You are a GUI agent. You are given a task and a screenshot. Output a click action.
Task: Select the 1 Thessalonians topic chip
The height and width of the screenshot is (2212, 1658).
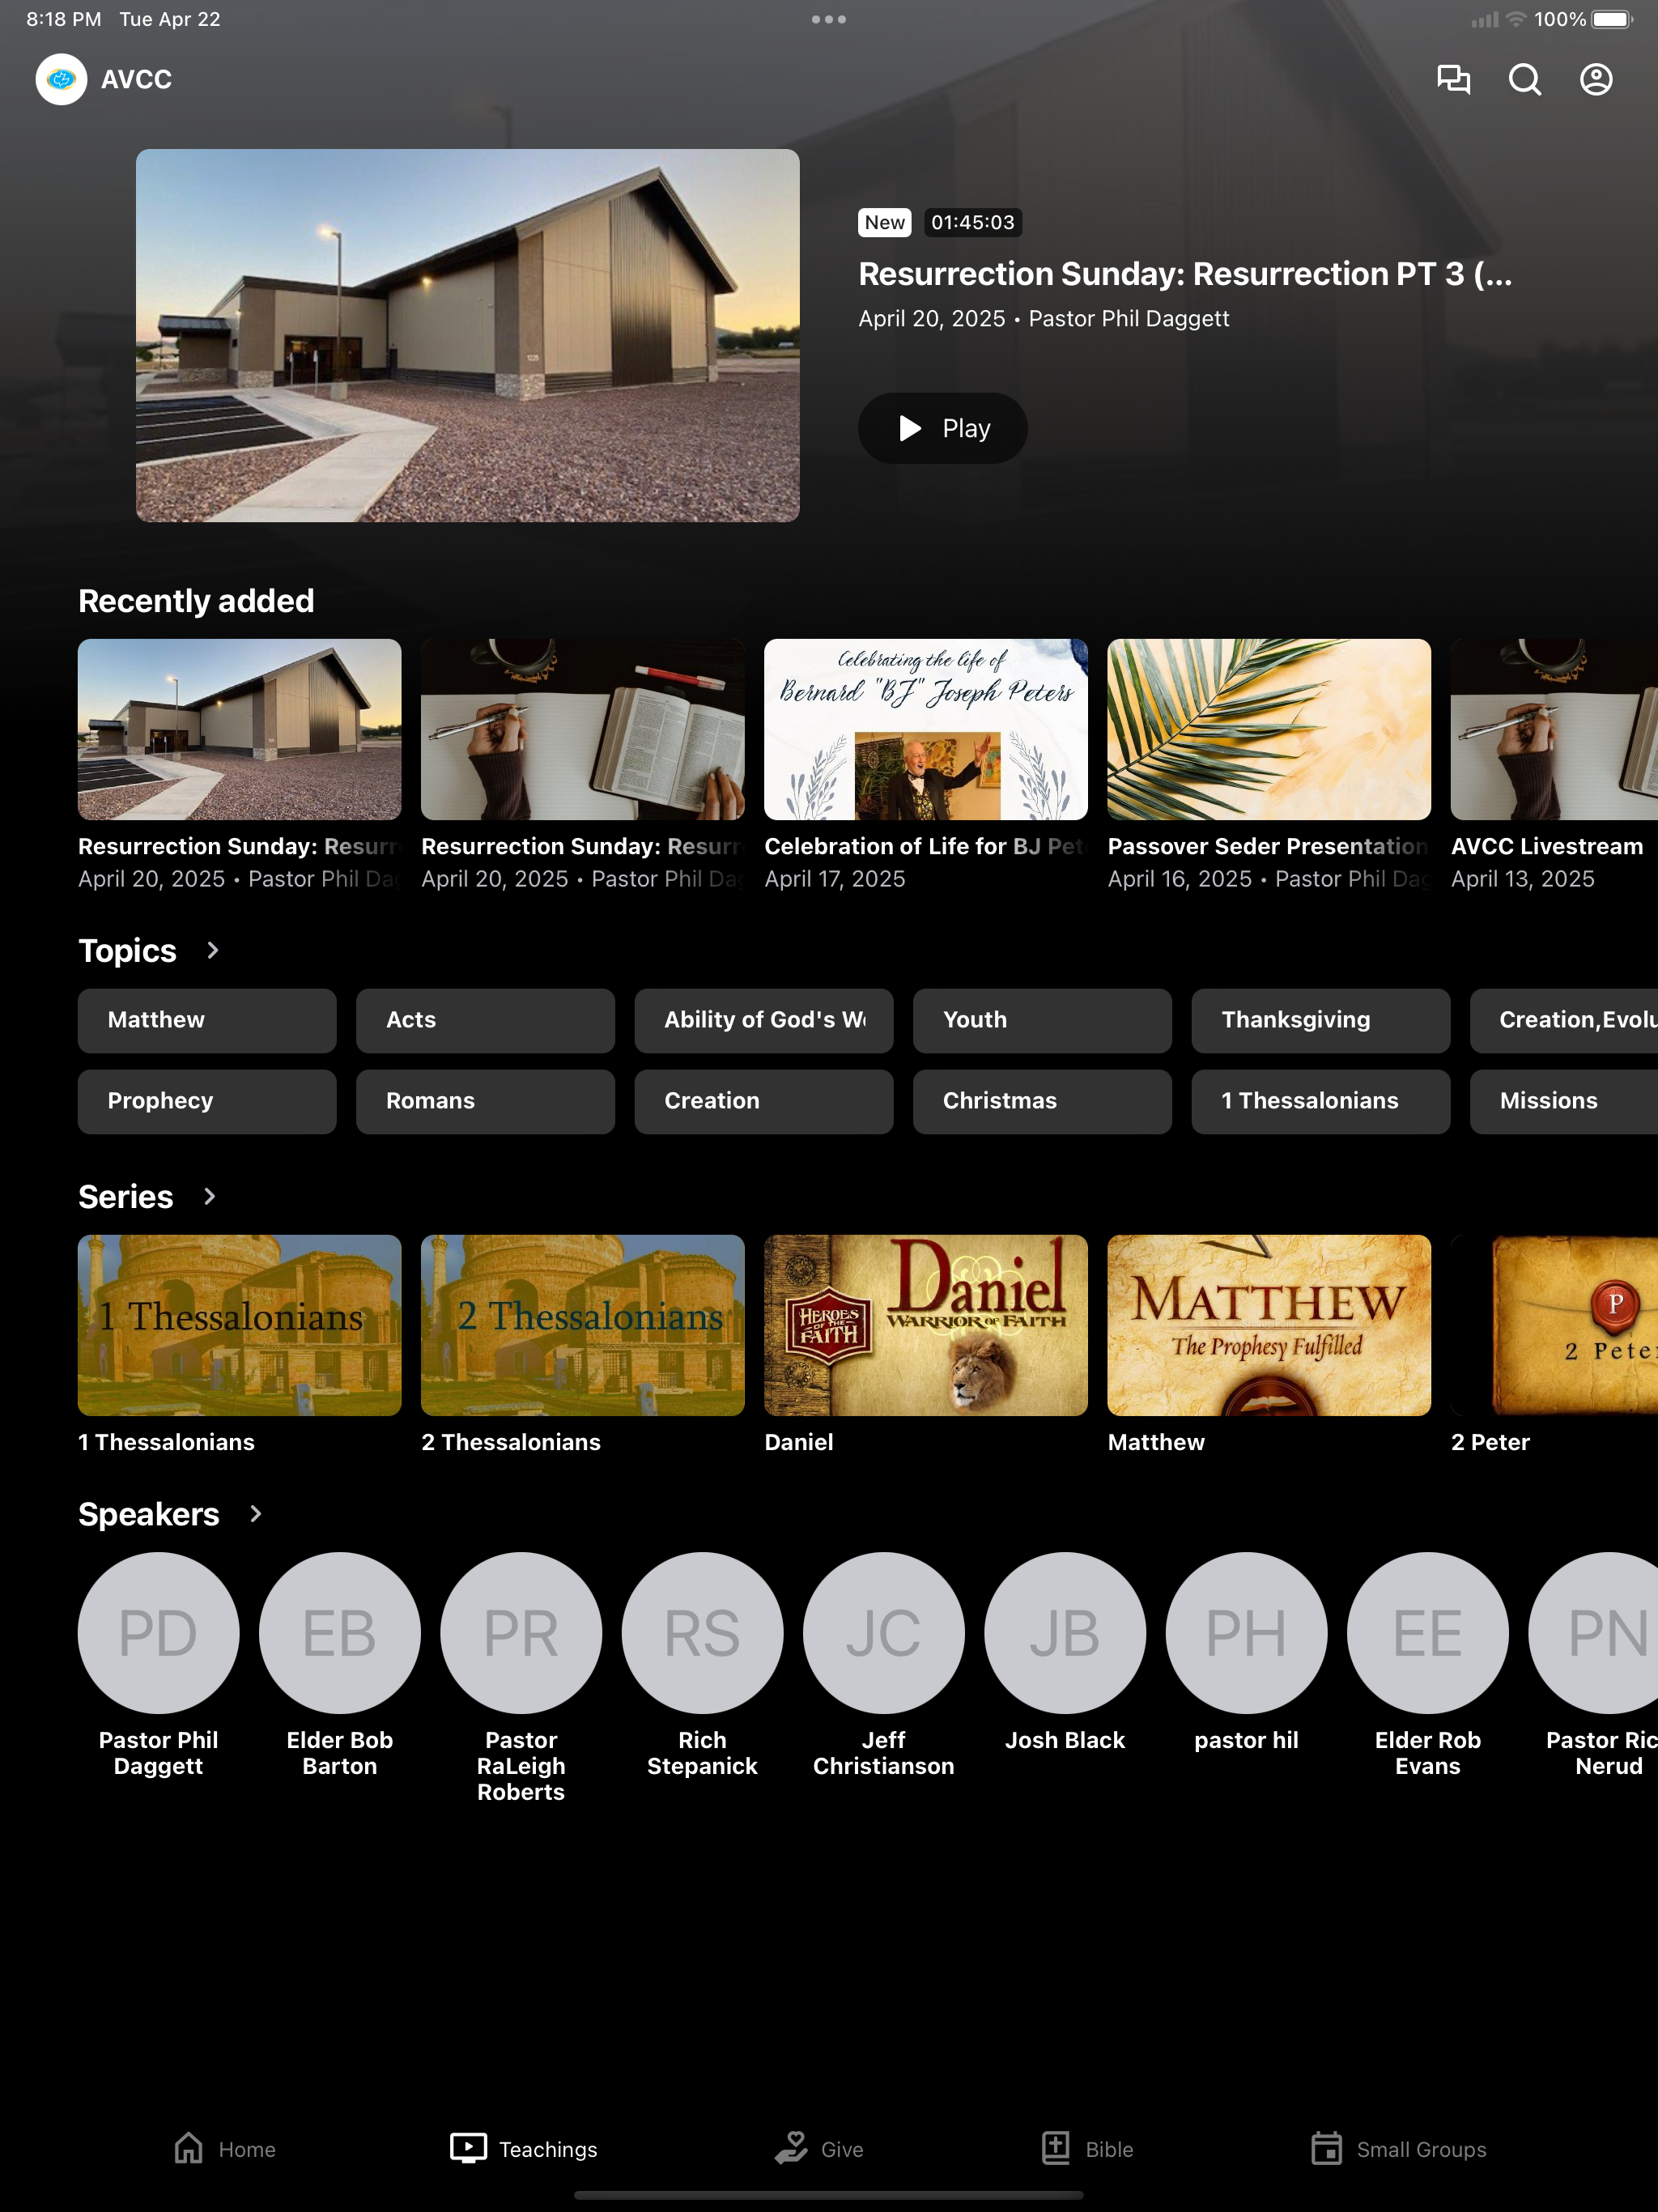(x=1321, y=1101)
